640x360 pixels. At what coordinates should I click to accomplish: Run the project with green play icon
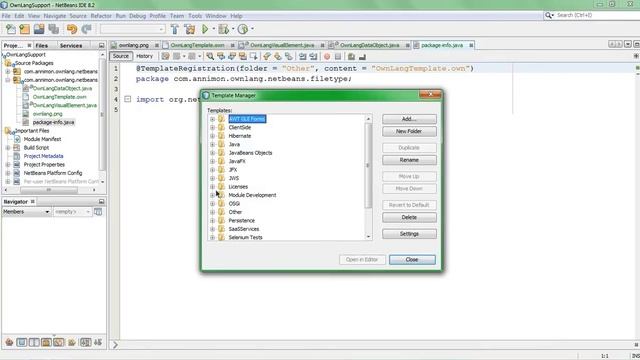point(205,29)
